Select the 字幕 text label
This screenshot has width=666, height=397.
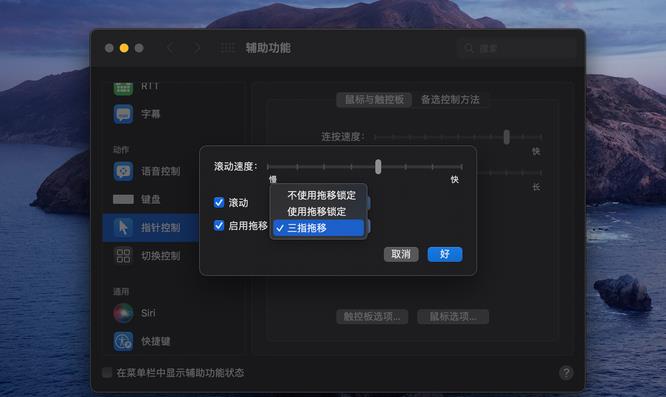(x=151, y=114)
